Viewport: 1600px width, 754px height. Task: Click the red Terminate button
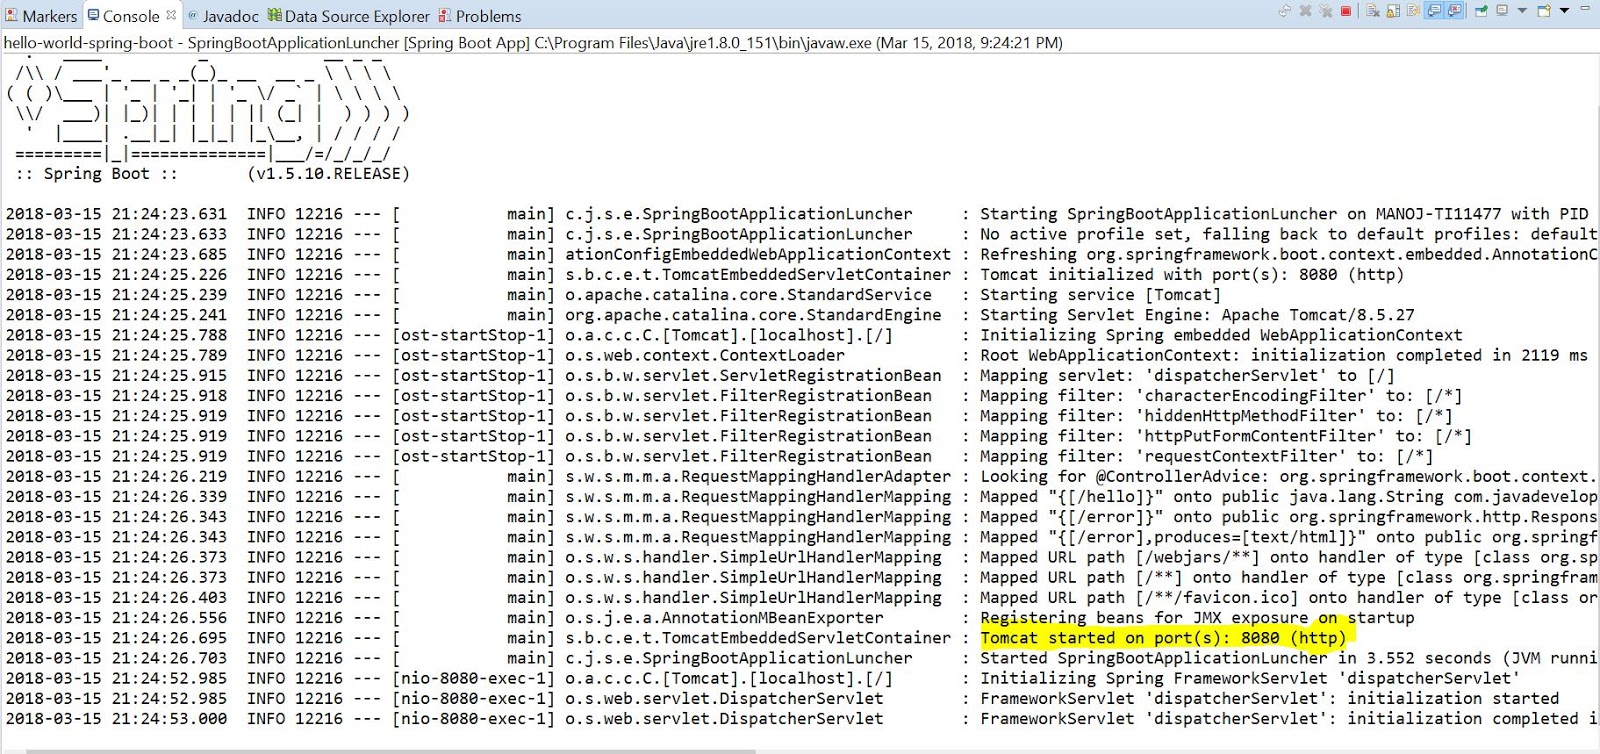tap(1346, 11)
